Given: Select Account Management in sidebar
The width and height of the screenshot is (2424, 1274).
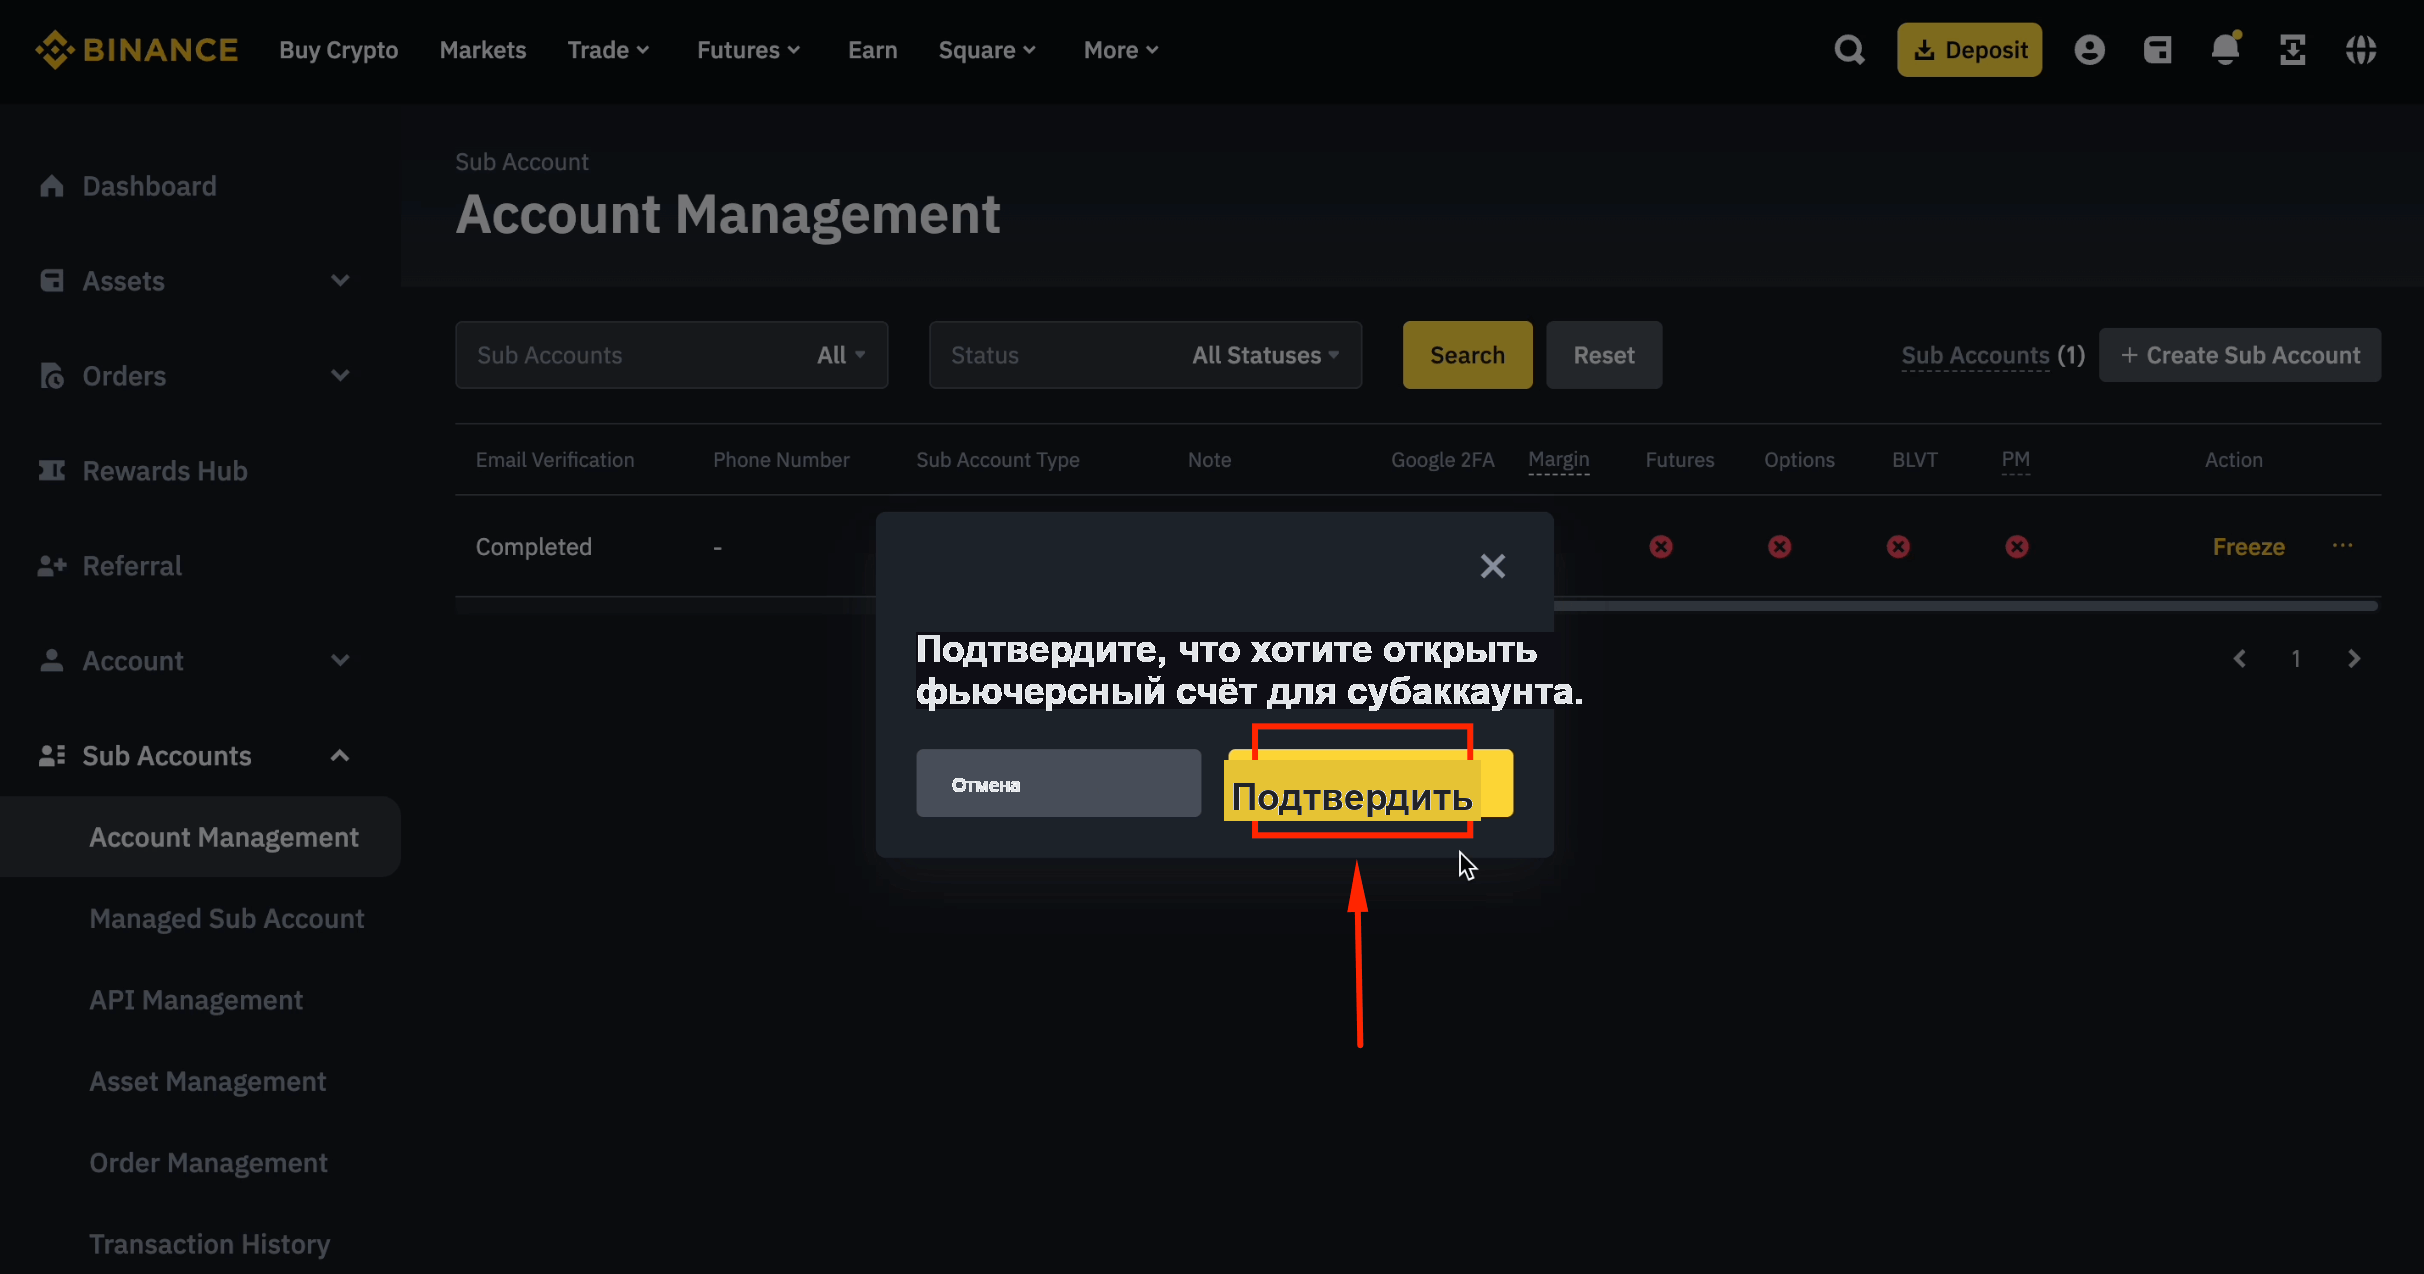Looking at the screenshot, I should pyautogui.click(x=200, y=837).
